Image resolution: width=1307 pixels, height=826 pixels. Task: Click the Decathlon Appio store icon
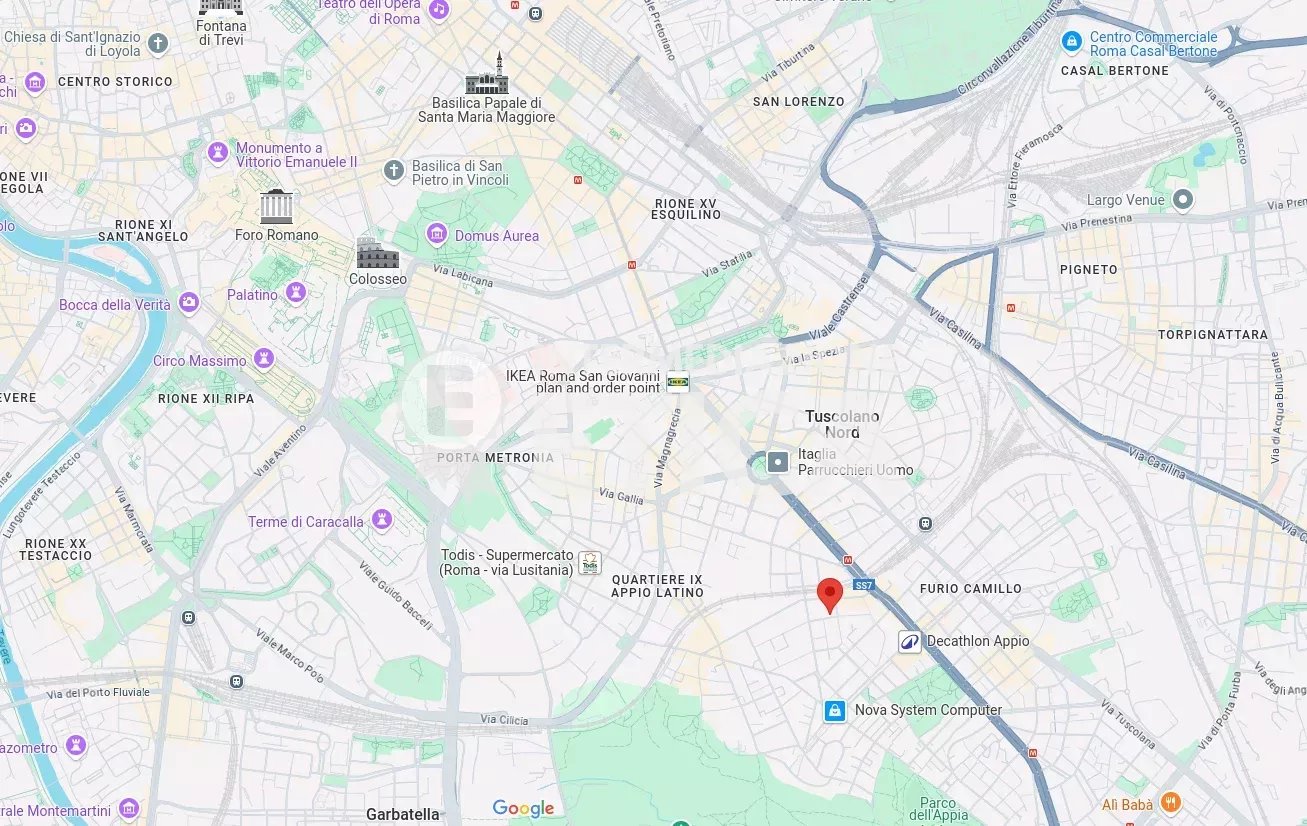[x=909, y=641]
